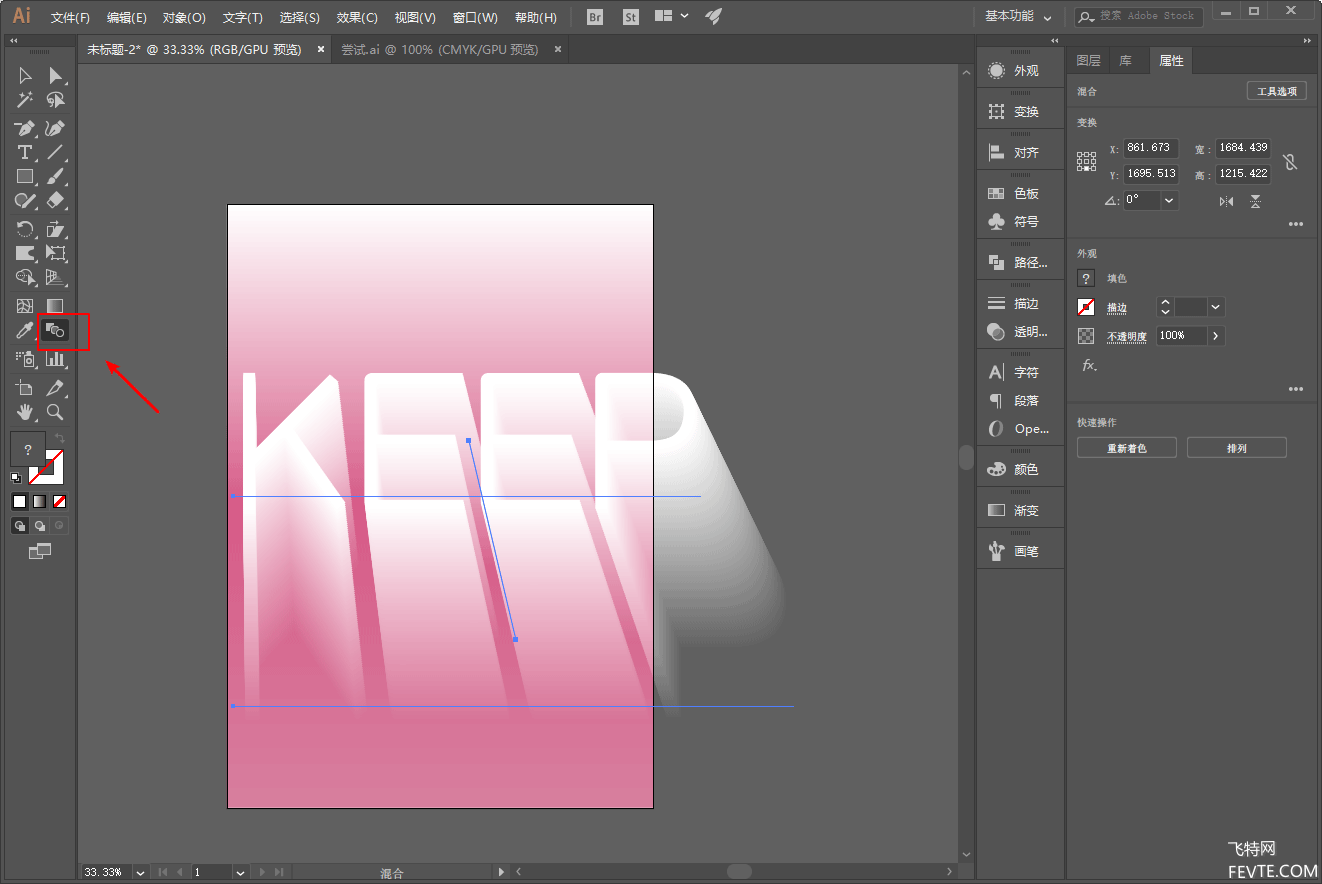Viewport: 1322px width, 884px height.
Task: Open the rotation angle dropdown
Action: click(x=1169, y=200)
